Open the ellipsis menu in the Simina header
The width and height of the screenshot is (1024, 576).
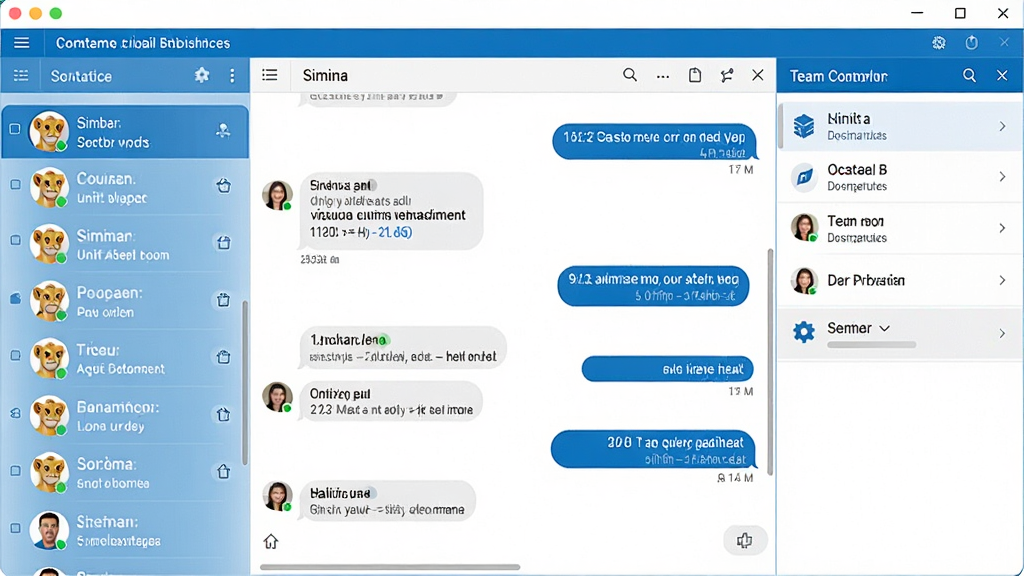click(x=663, y=76)
